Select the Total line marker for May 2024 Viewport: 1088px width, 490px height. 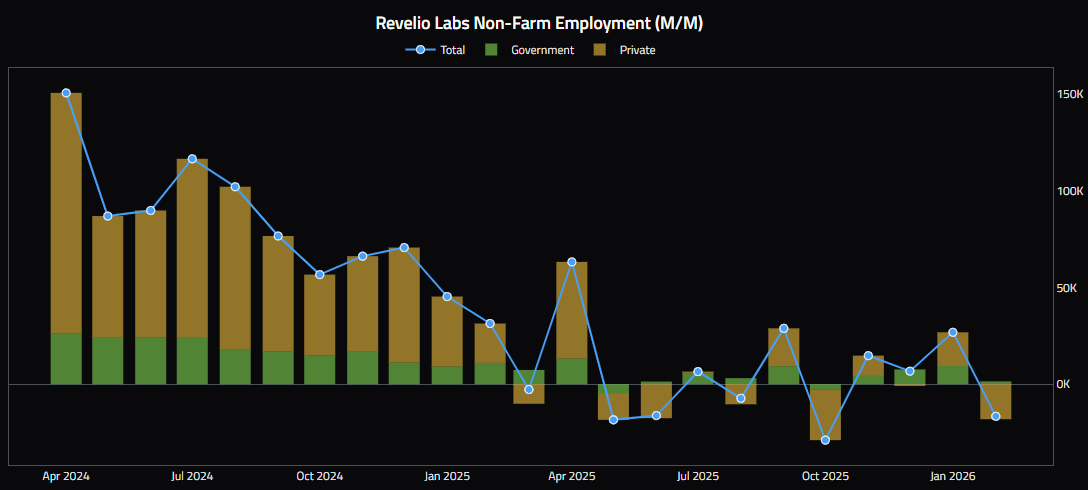point(108,216)
